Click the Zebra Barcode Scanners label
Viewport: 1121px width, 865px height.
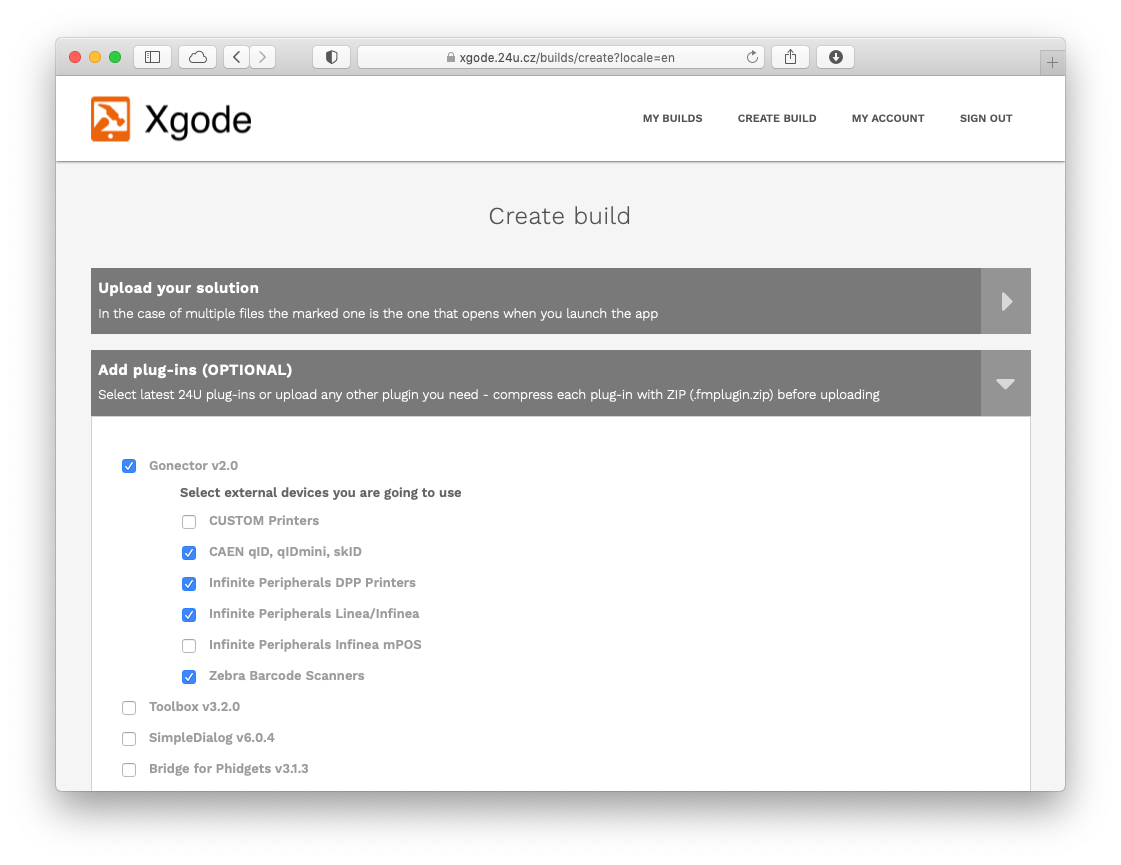(286, 676)
